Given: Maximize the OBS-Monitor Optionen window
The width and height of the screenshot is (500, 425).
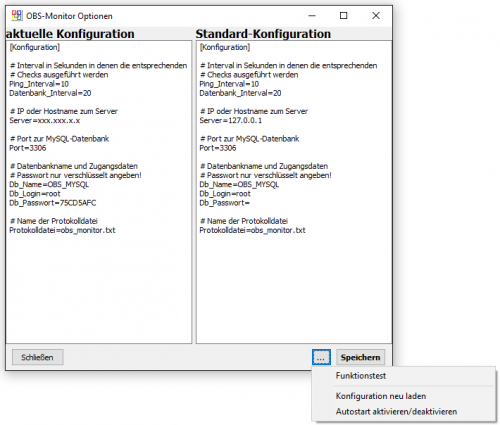Looking at the screenshot, I should tap(344, 16).
